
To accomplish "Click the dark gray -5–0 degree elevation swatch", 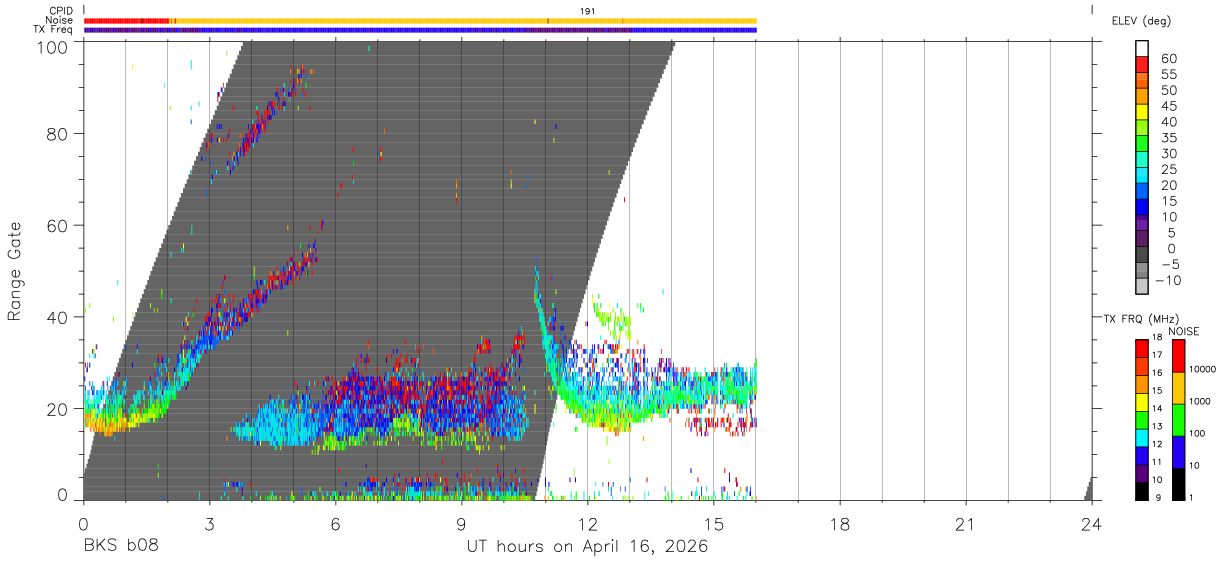I will [x=1143, y=255].
